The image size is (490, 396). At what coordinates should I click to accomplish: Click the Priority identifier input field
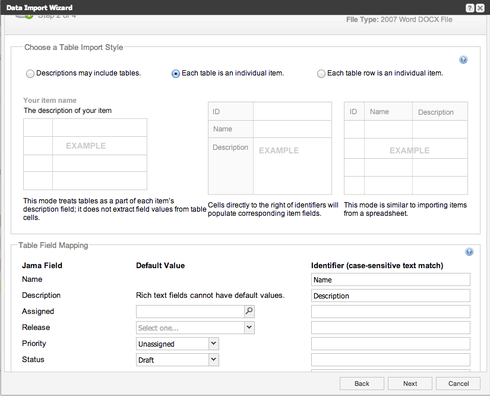pyautogui.click(x=391, y=344)
